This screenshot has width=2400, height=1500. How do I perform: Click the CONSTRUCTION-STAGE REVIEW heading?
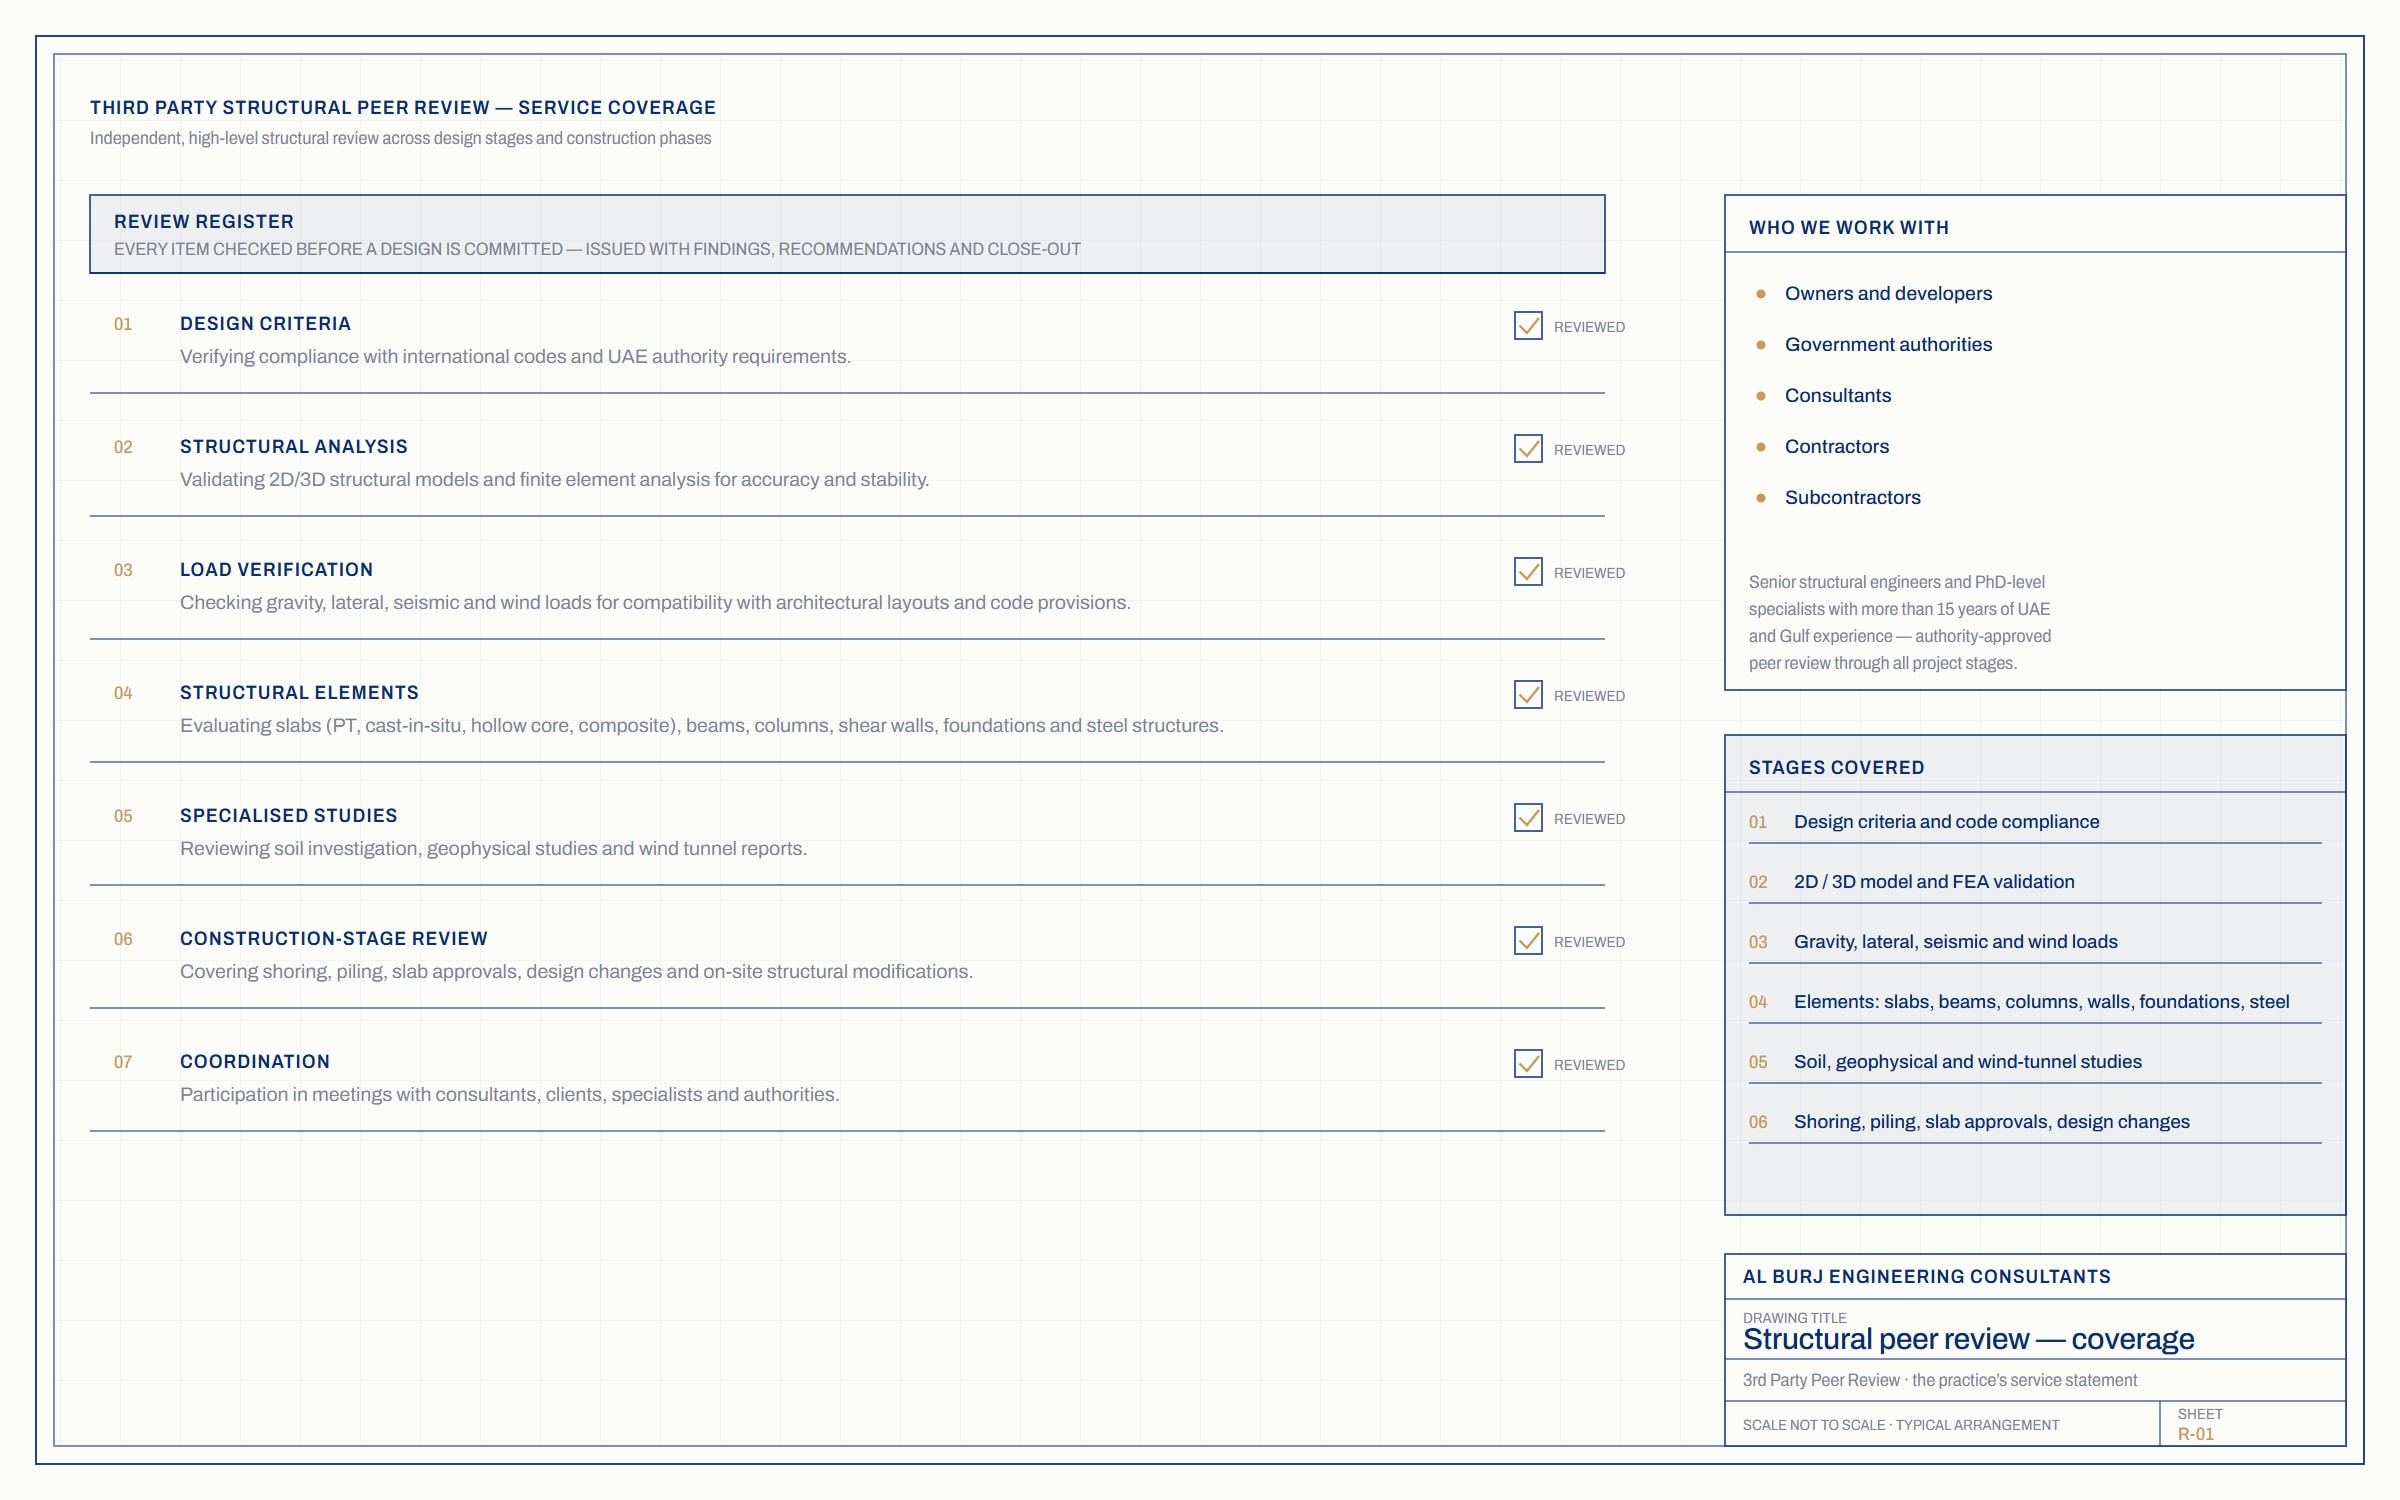tap(334, 939)
